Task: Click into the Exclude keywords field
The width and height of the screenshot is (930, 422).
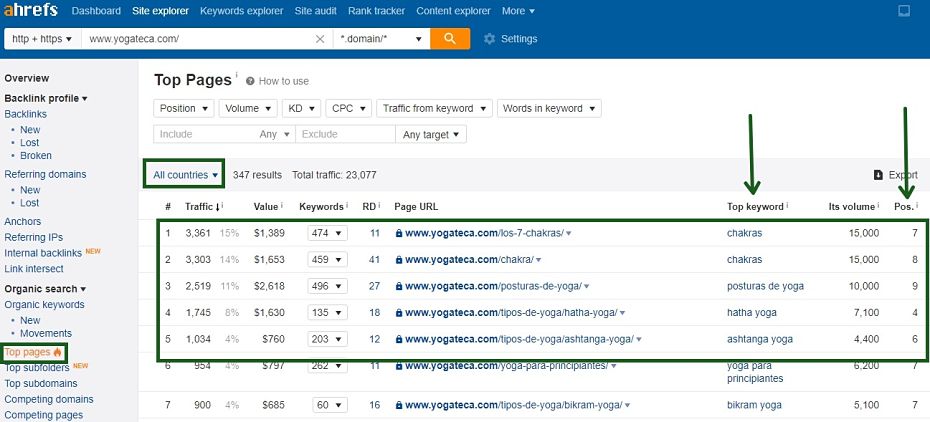Action: [x=345, y=135]
